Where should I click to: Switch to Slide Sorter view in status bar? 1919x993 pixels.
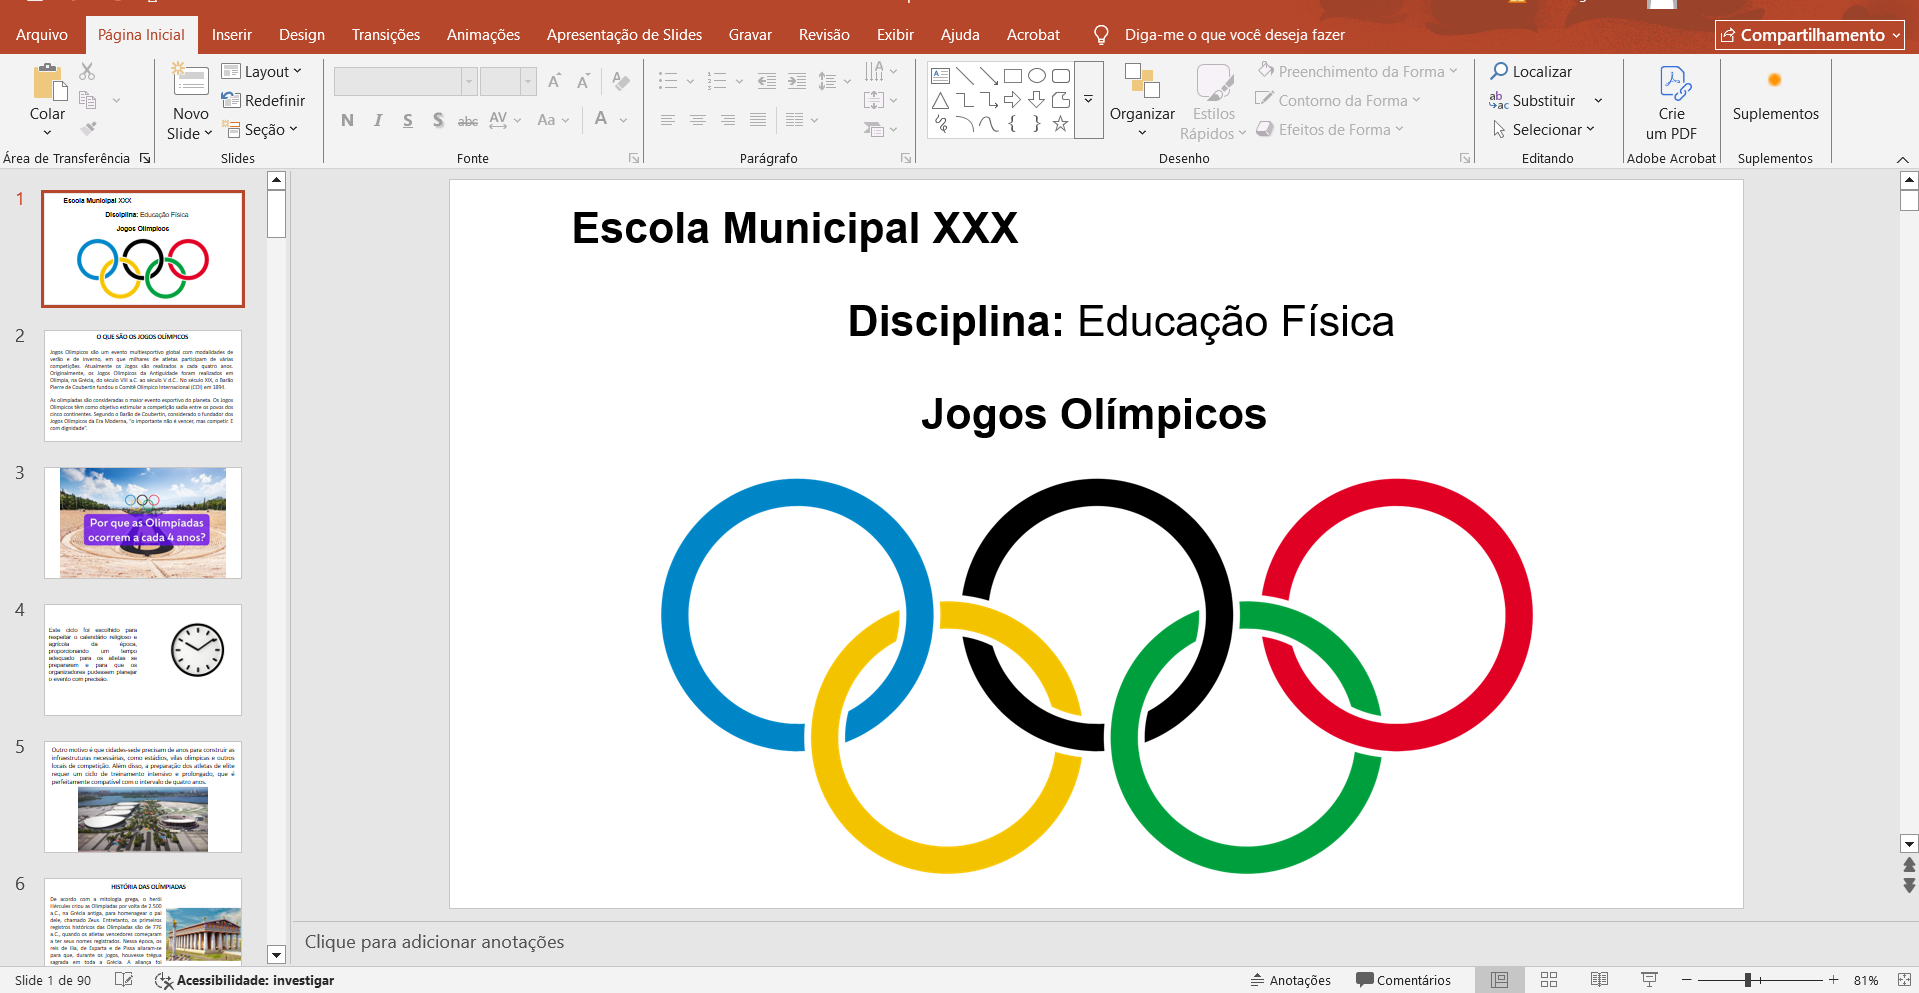pos(1549,980)
